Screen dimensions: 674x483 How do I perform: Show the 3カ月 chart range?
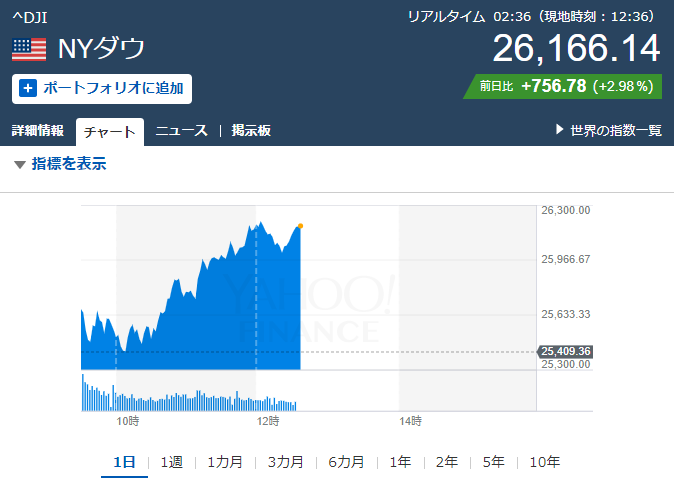point(285,462)
